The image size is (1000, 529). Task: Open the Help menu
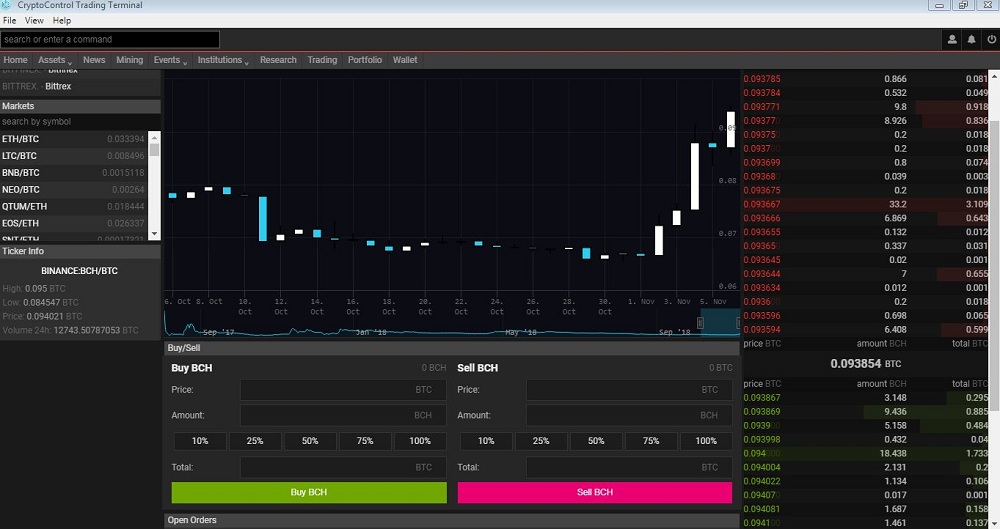62,20
